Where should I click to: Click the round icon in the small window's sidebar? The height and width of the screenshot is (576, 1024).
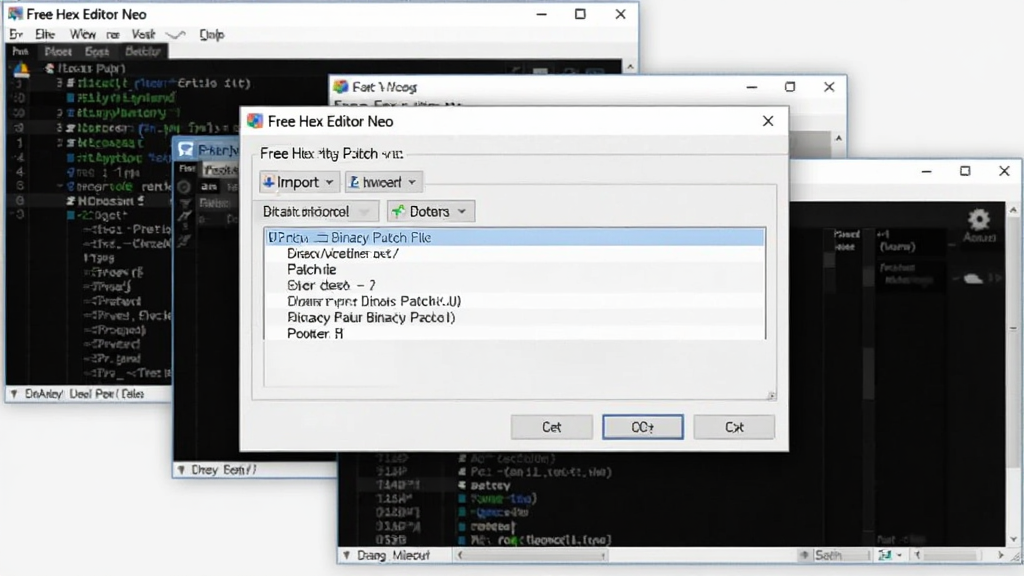point(185,187)
